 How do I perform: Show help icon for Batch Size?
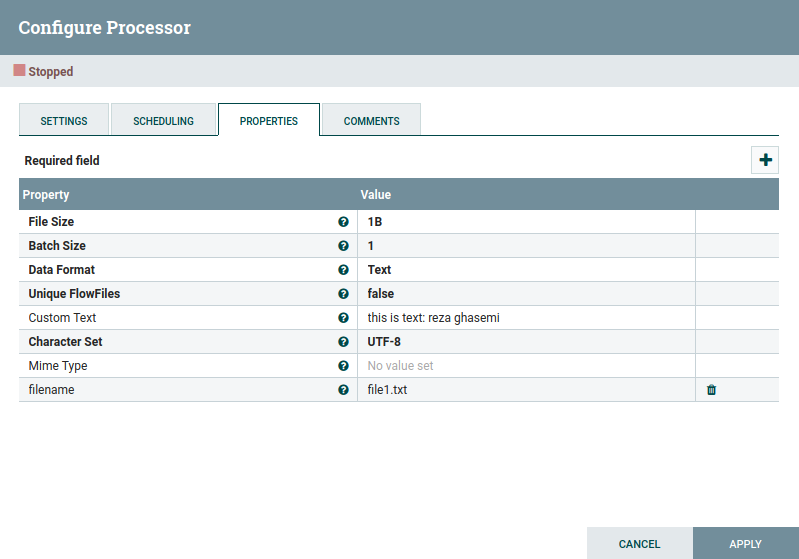click(x=343, y=246)
